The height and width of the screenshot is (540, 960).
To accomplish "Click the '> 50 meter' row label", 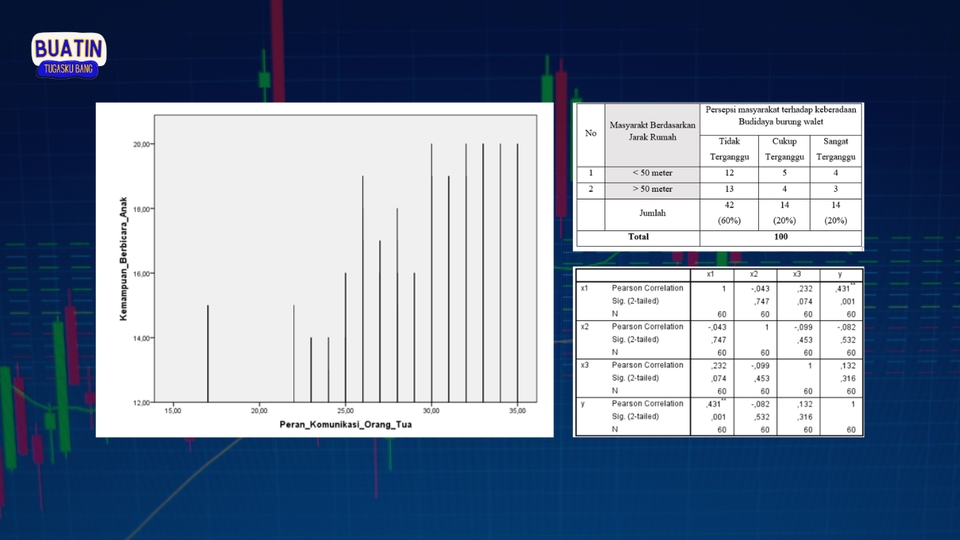I will [x=652, y=189].
